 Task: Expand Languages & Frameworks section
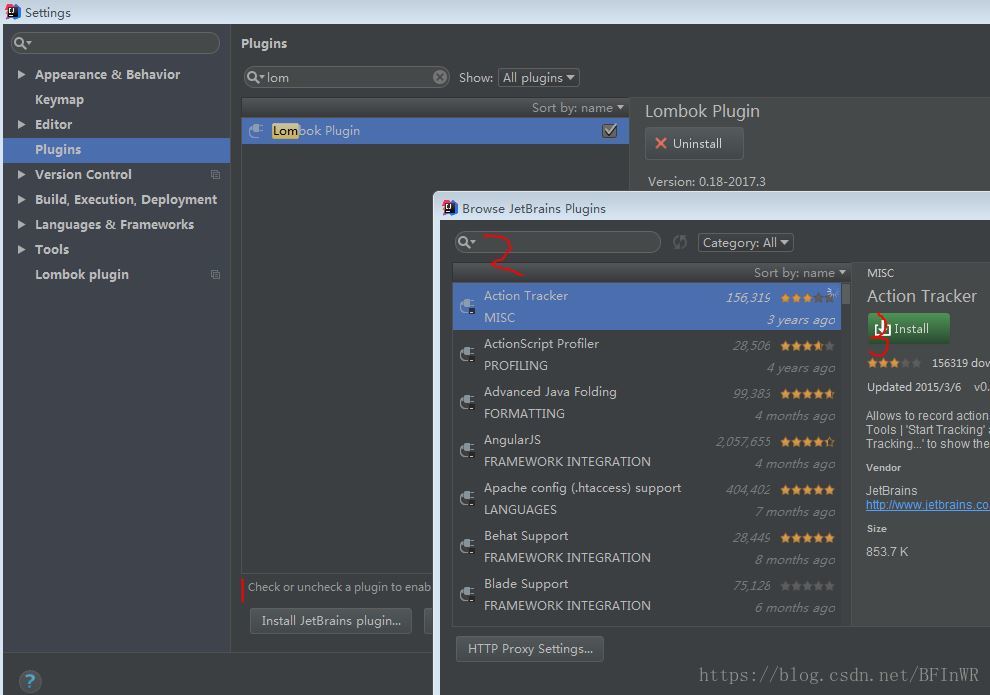pyautogui.click(x=21, y=224)
